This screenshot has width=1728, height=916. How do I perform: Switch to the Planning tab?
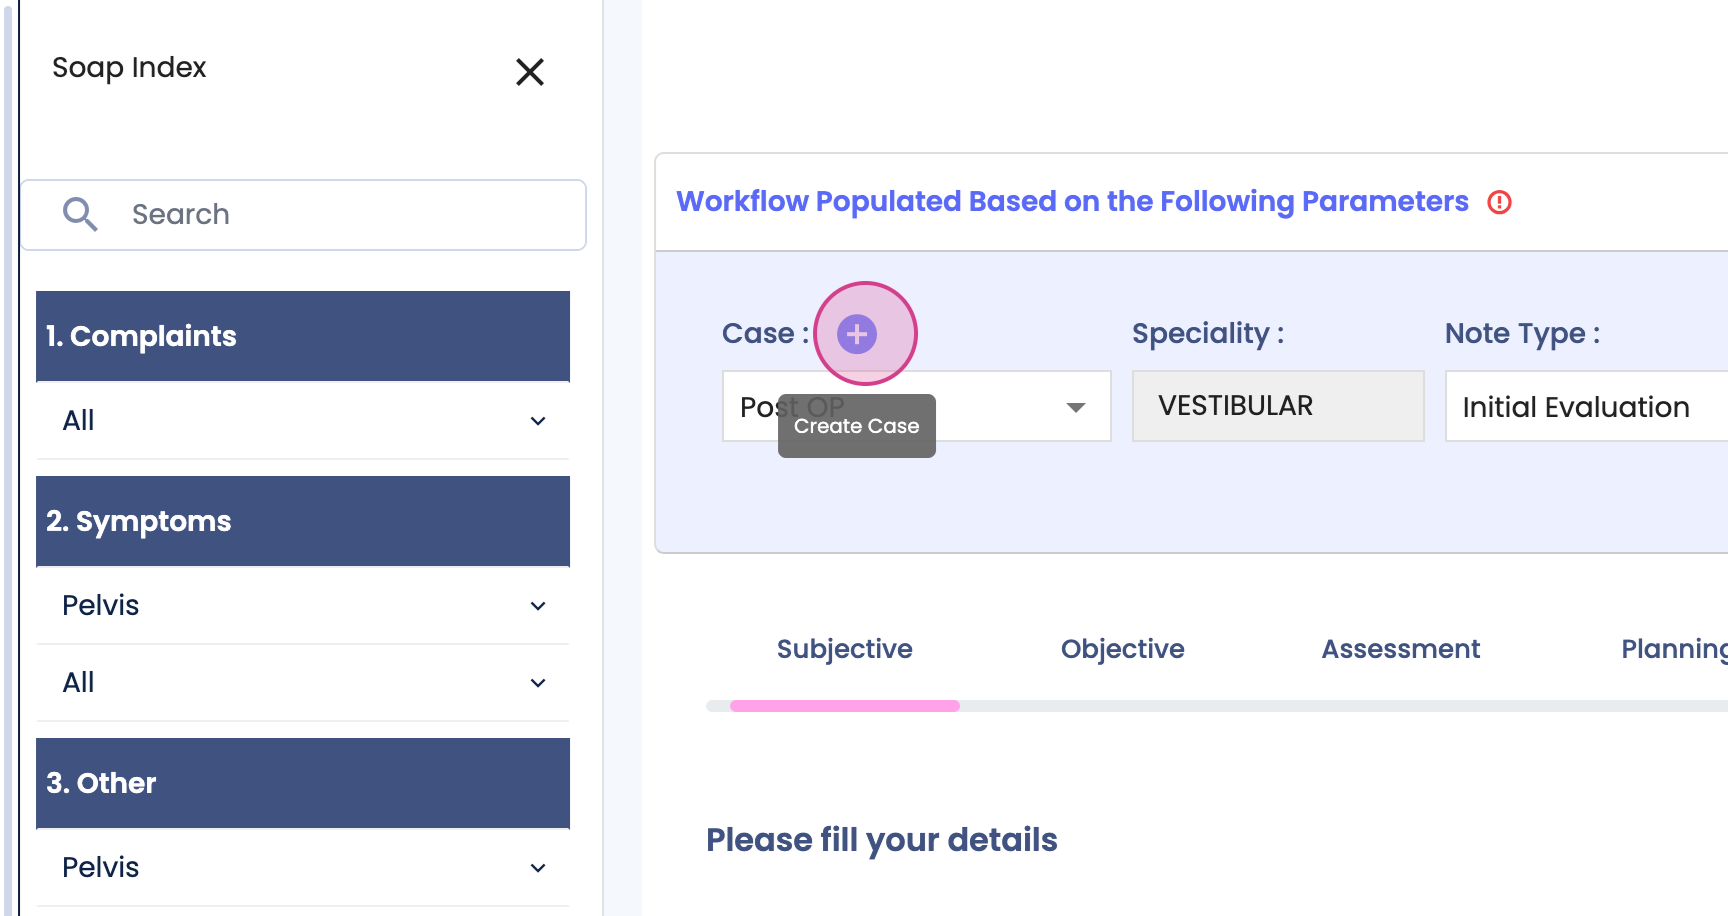(x=1673, y=649)
